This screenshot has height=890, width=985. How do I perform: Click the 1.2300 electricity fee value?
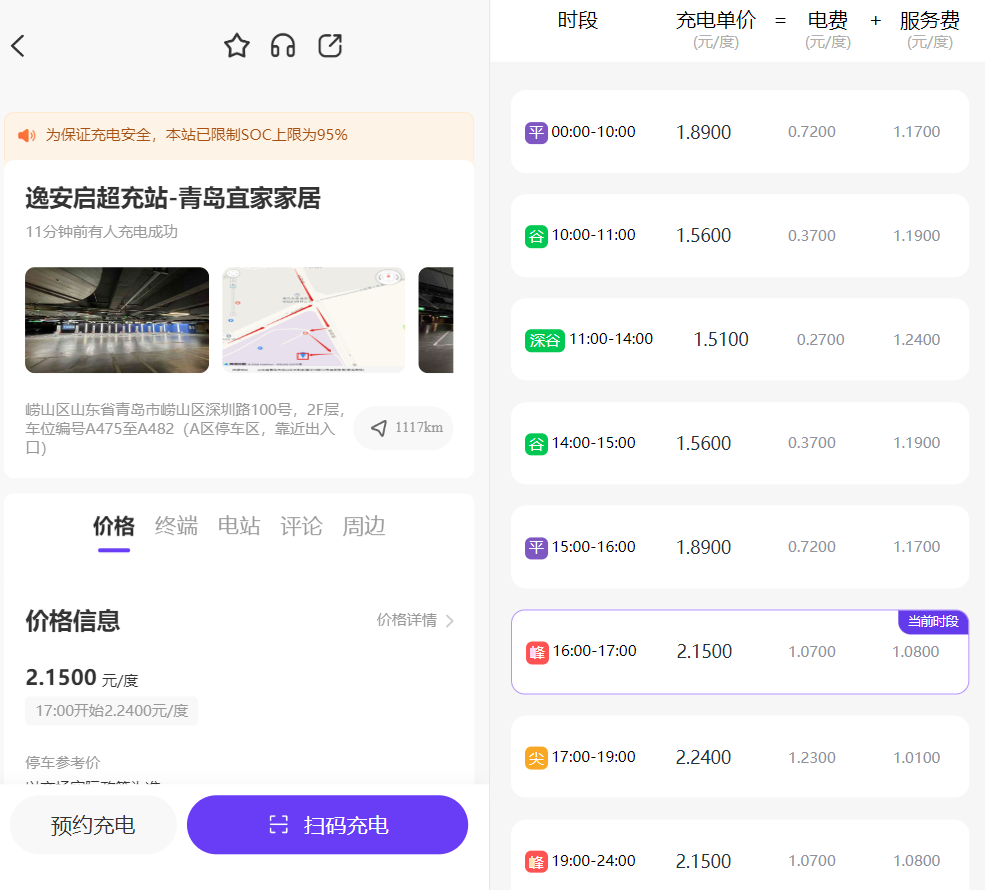pyautogui.click(x=812, y=757)
